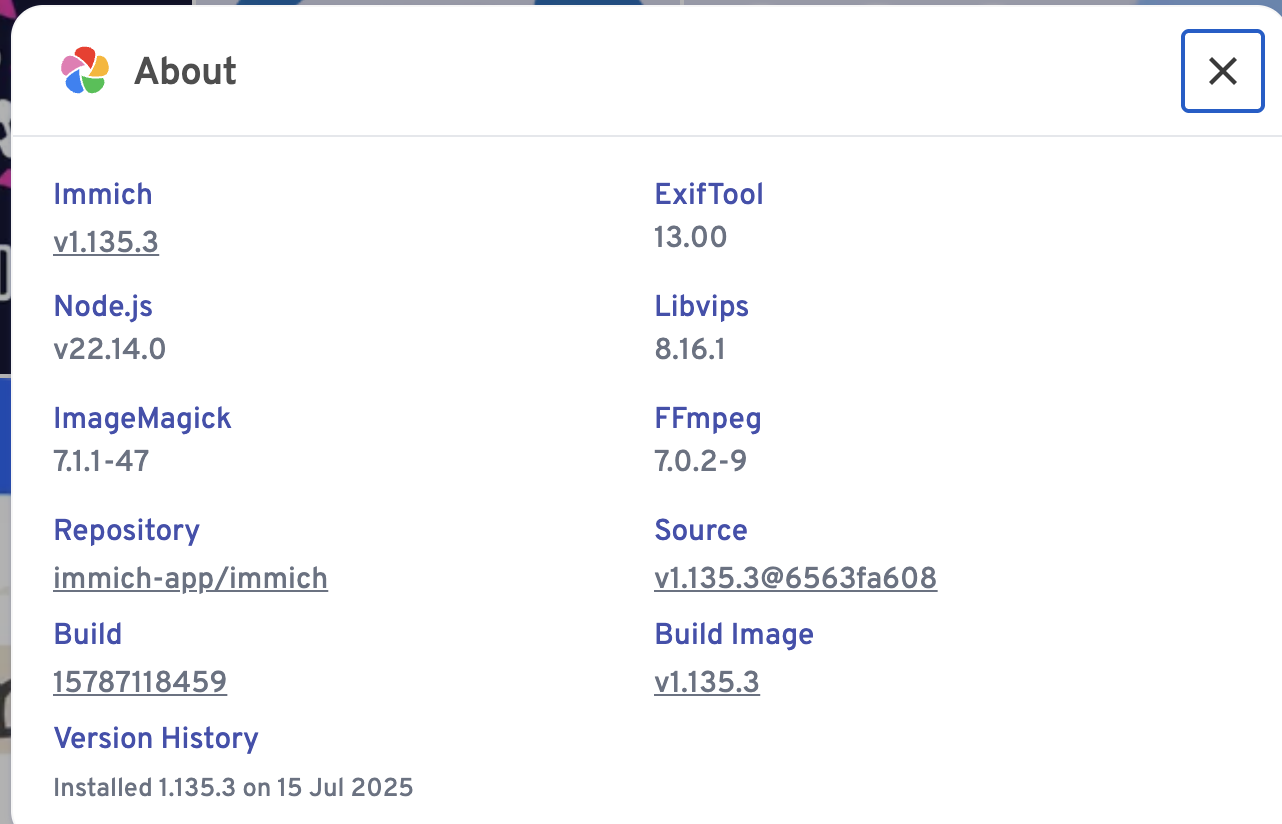The width and height of the screenshot is (1282, 824).
Task: Click the ImageMagick label
Action: 142,418
